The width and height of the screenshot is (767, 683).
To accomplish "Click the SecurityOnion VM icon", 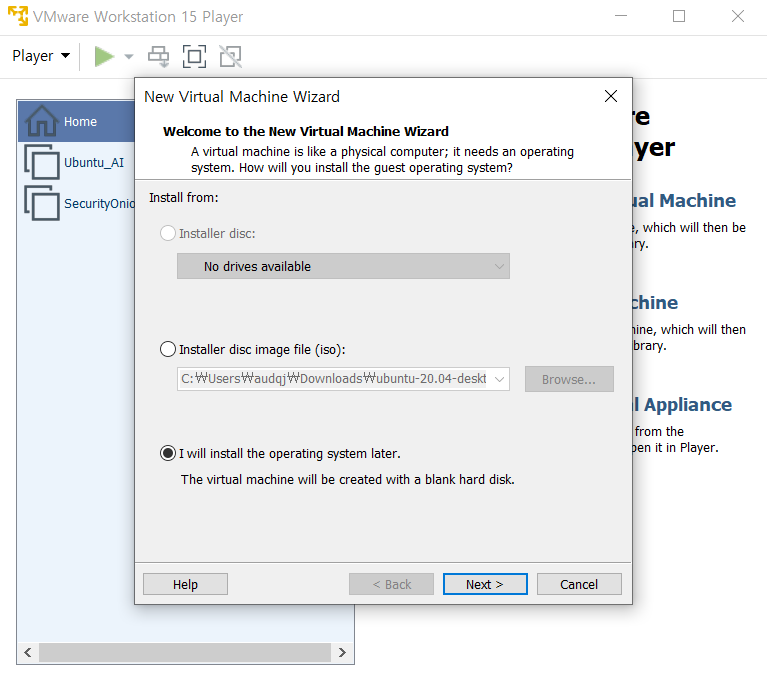I will [x=42, y=203].
